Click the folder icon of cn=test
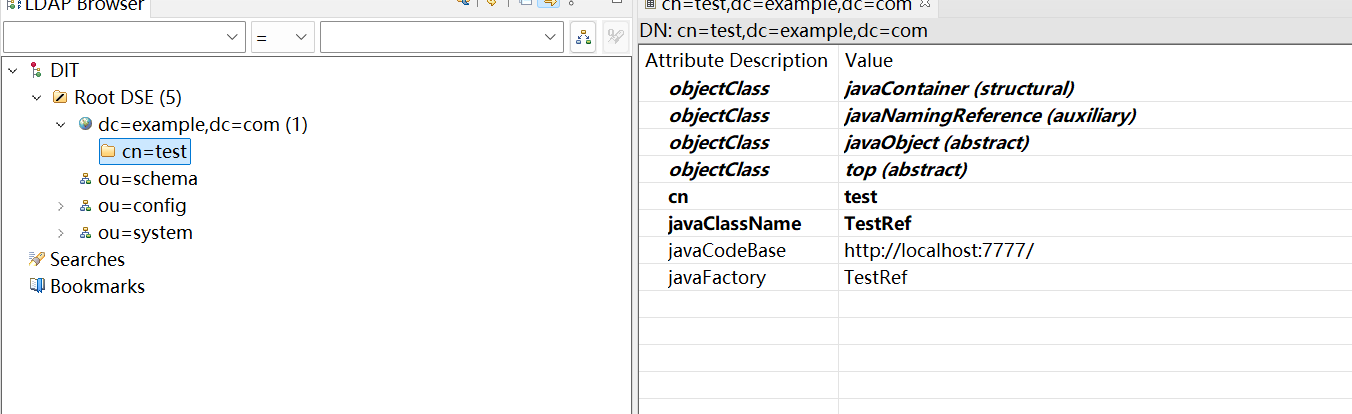 click(x=108, y=152)
